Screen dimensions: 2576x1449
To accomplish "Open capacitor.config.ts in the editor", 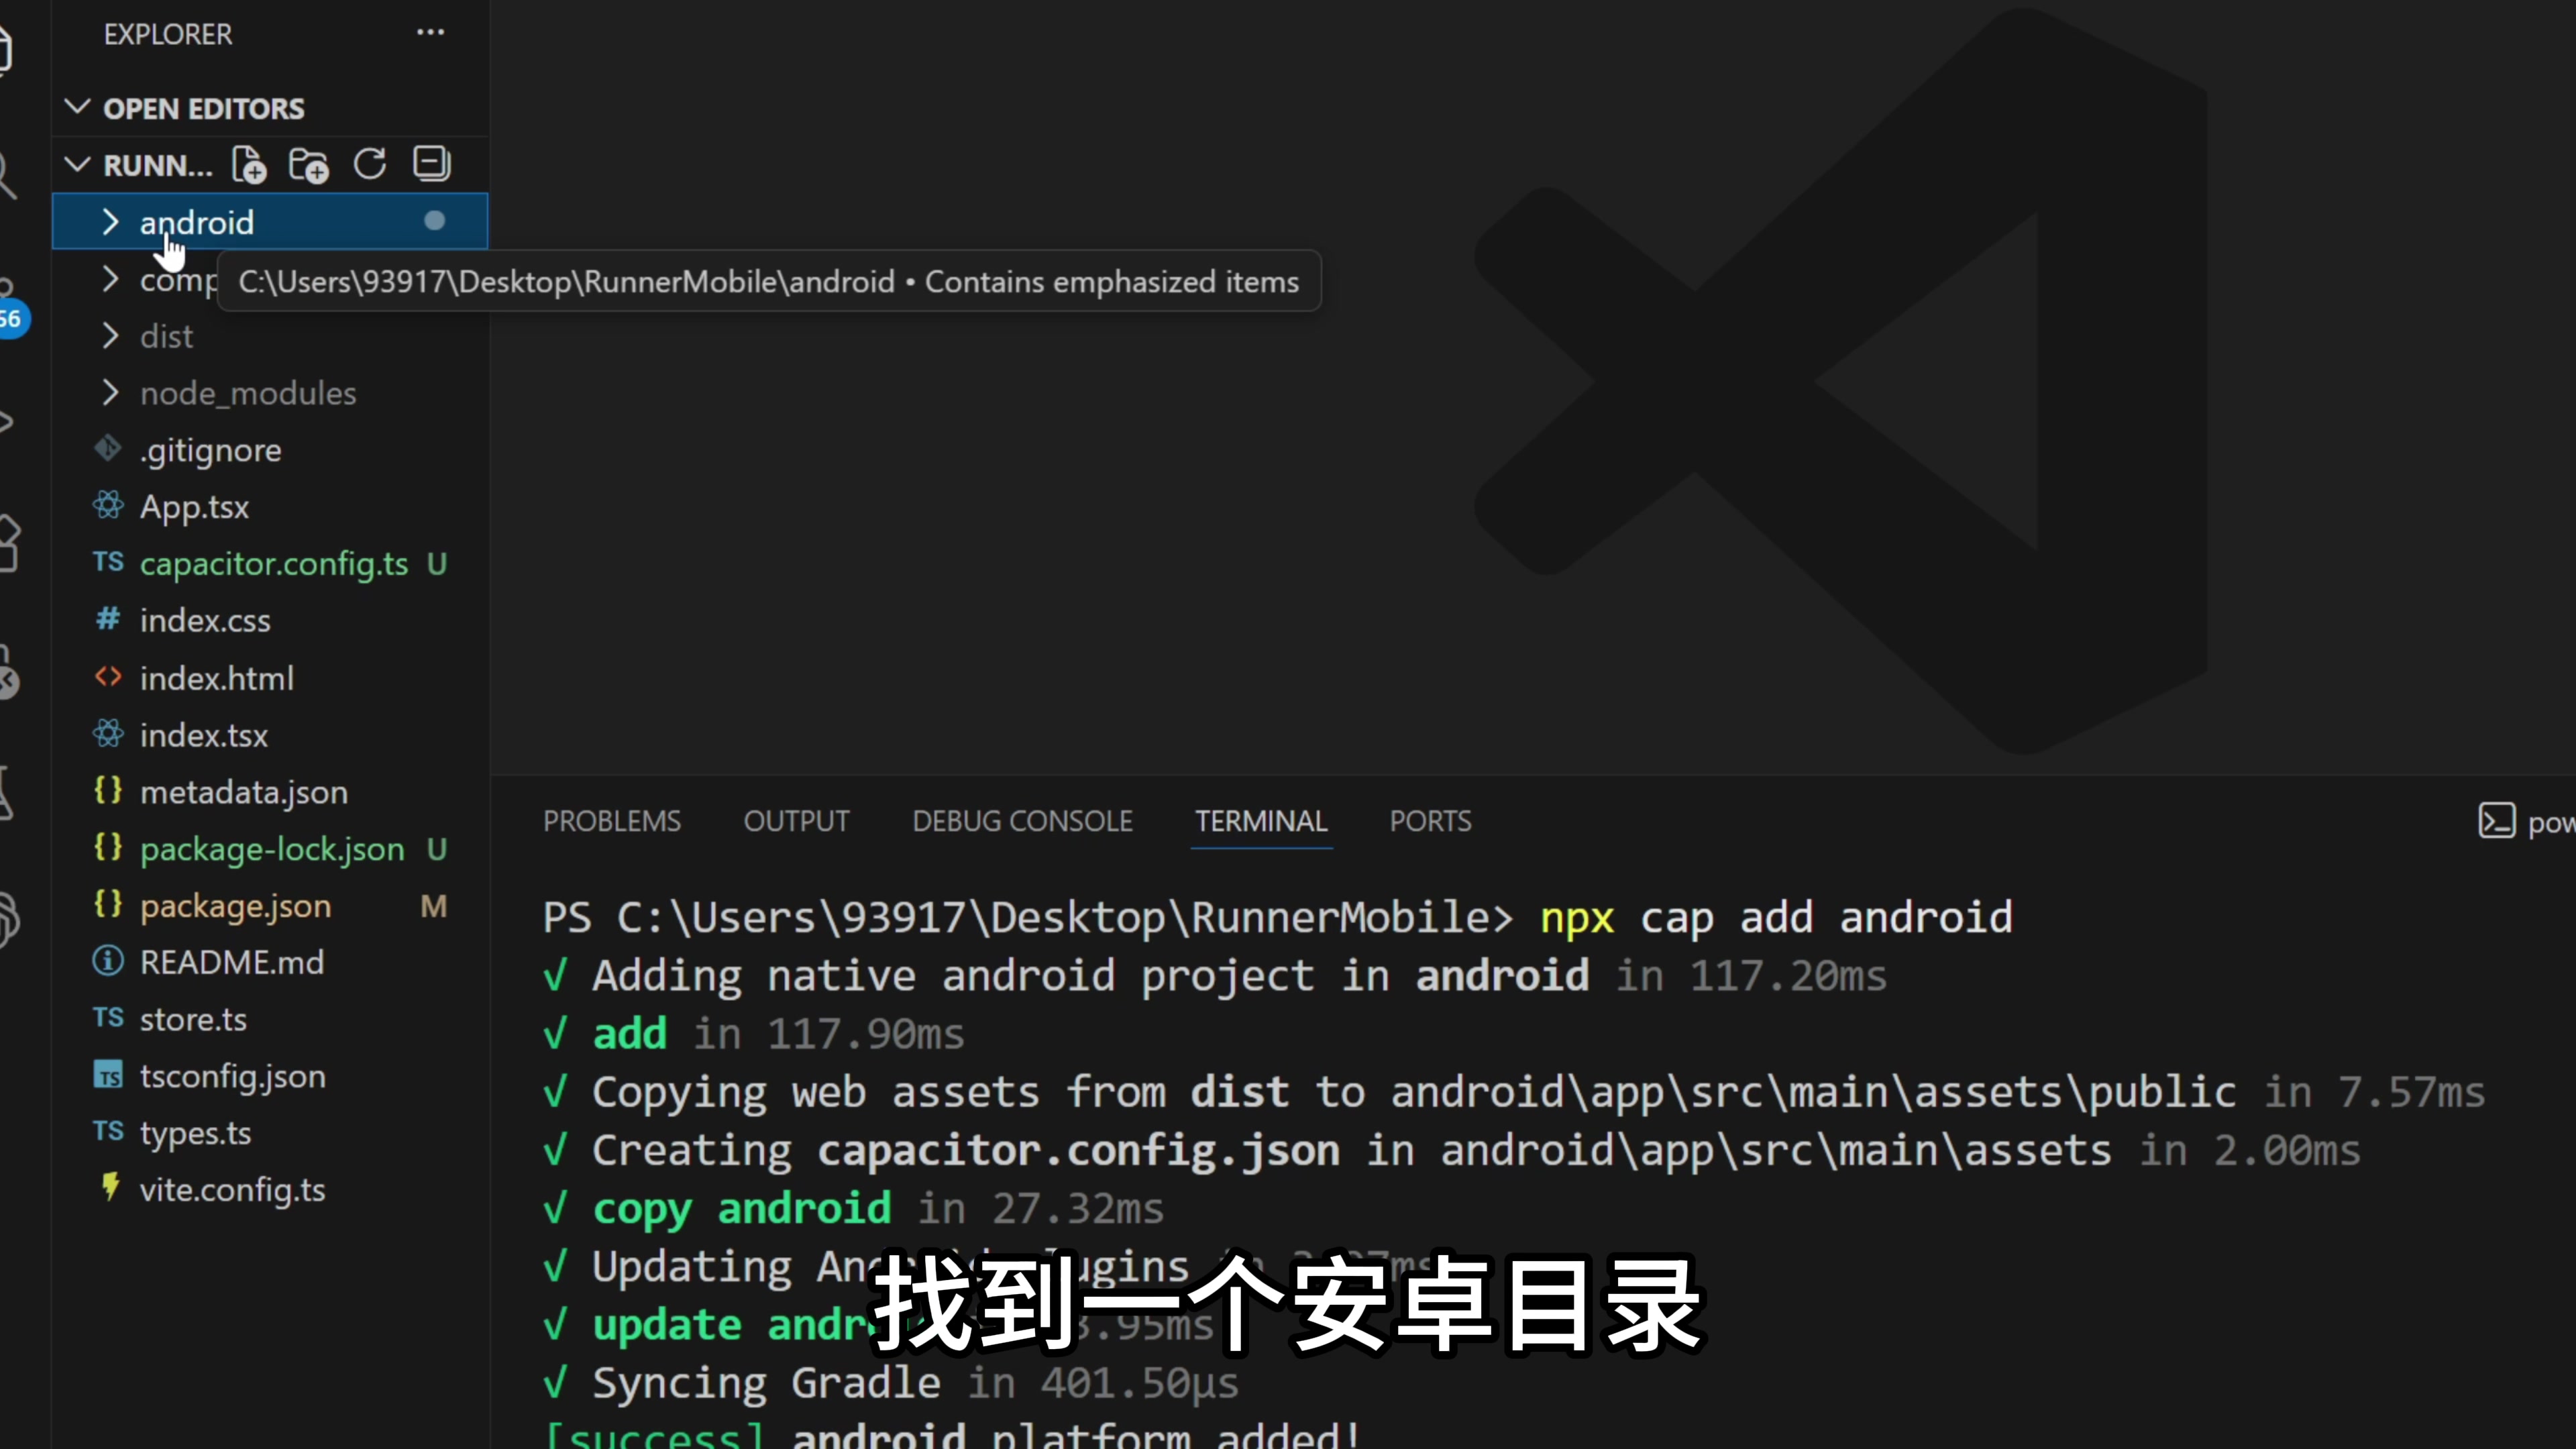I will pos(273,564).
